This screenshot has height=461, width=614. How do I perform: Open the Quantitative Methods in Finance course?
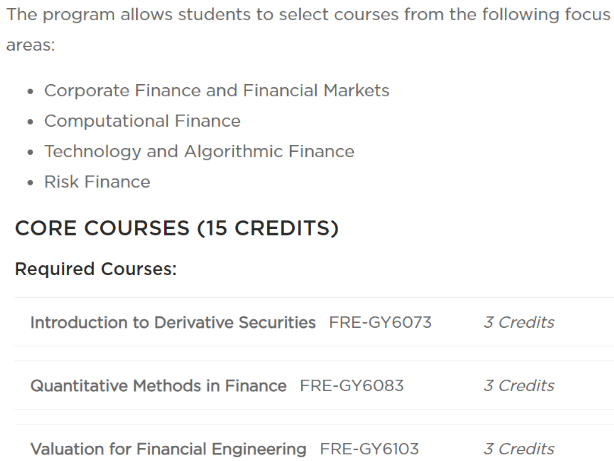click(158, 385)
